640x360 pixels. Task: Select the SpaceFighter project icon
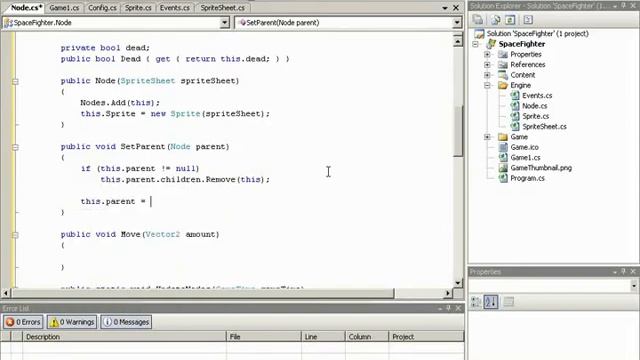tap(491, 44)
